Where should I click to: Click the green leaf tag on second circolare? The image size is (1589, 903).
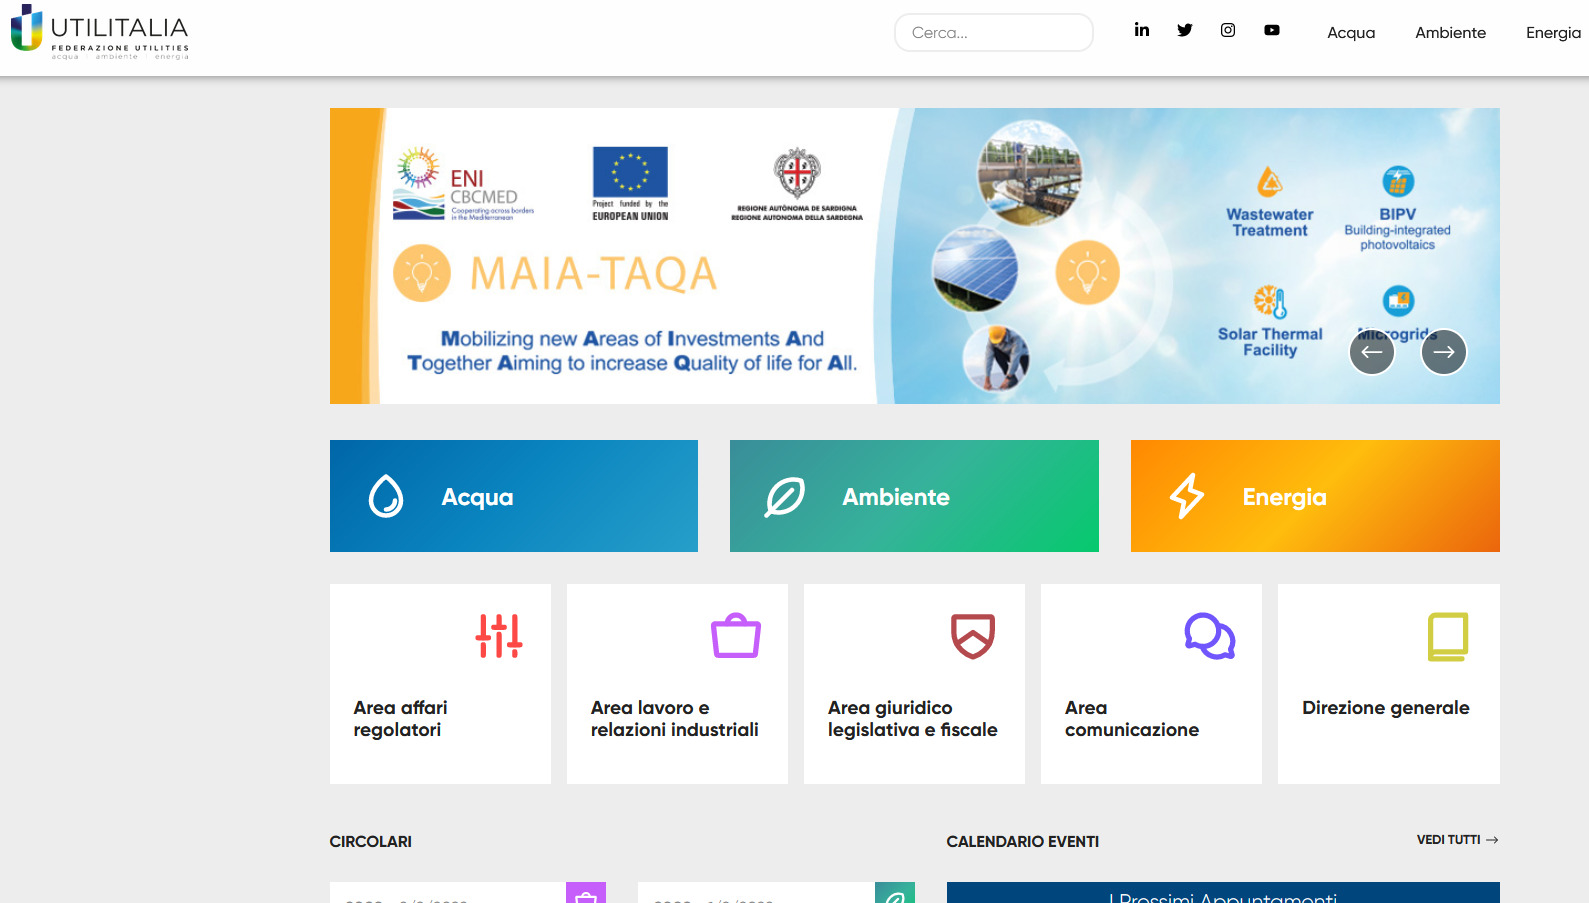(895, 893)
